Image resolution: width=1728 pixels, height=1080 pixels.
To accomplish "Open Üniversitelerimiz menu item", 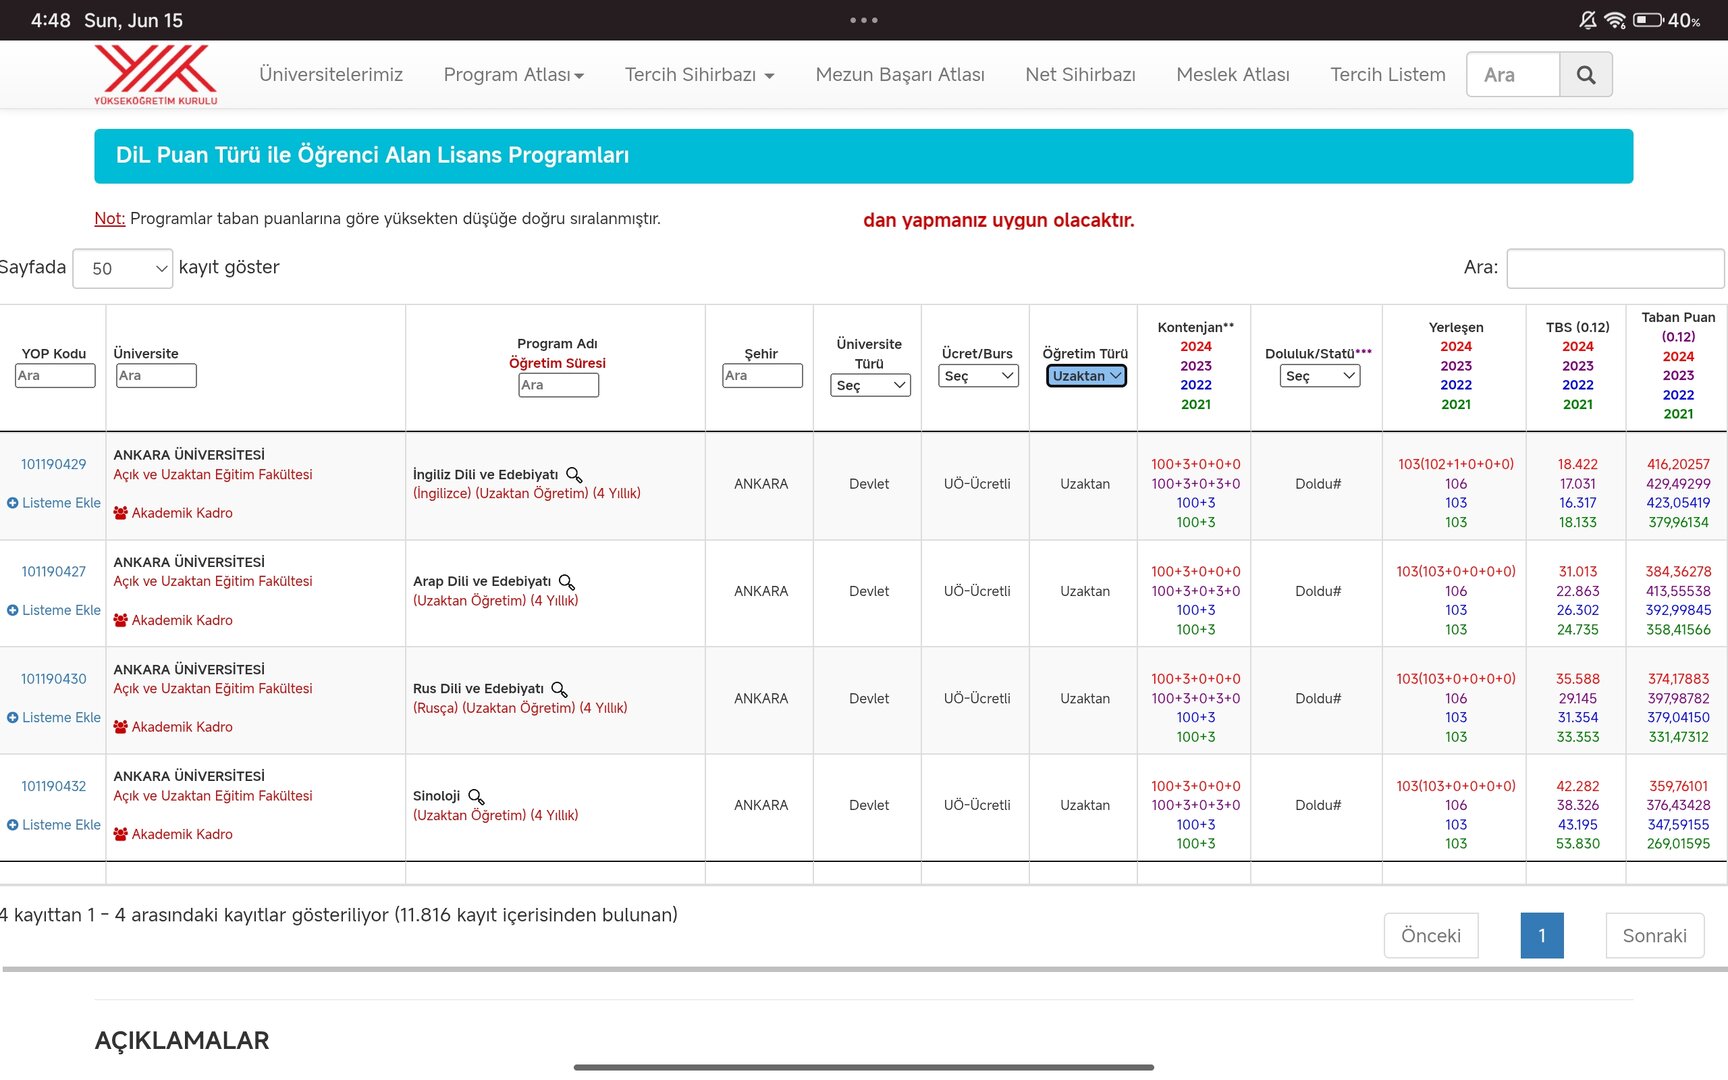I will [x=331, y=74].
